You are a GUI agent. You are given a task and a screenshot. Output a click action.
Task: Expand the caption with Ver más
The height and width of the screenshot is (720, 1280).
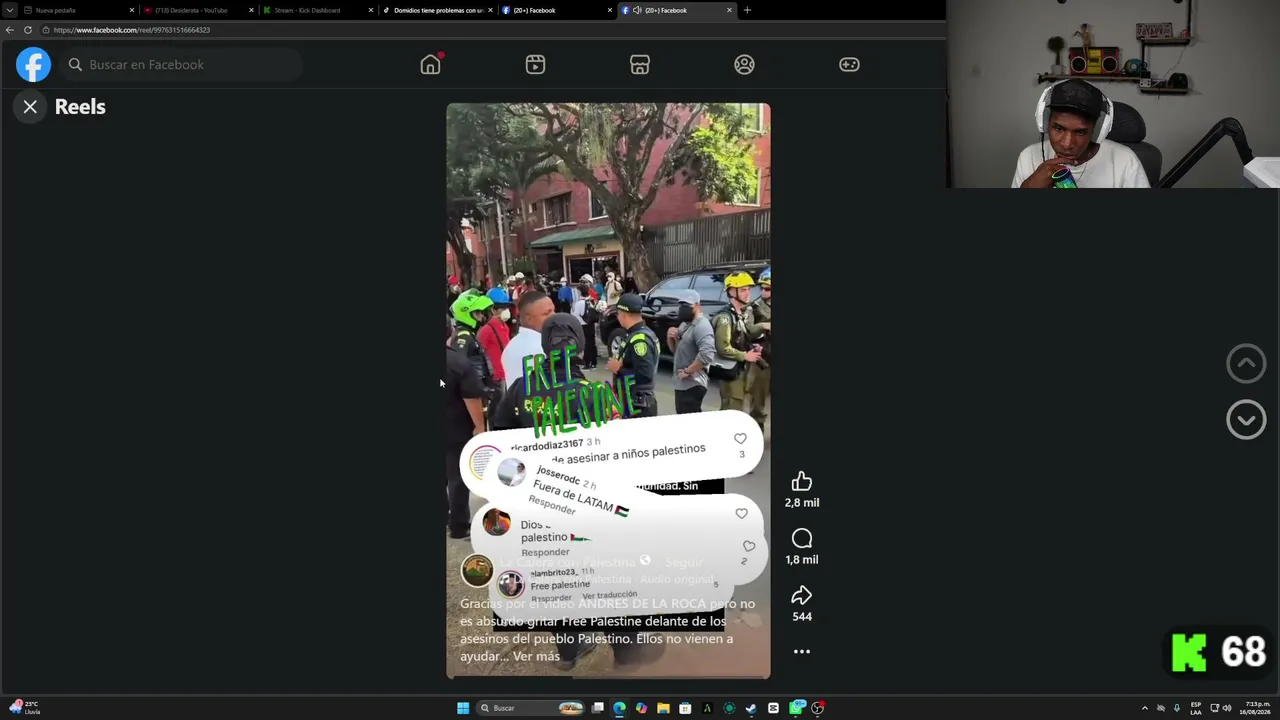[536, 656]
